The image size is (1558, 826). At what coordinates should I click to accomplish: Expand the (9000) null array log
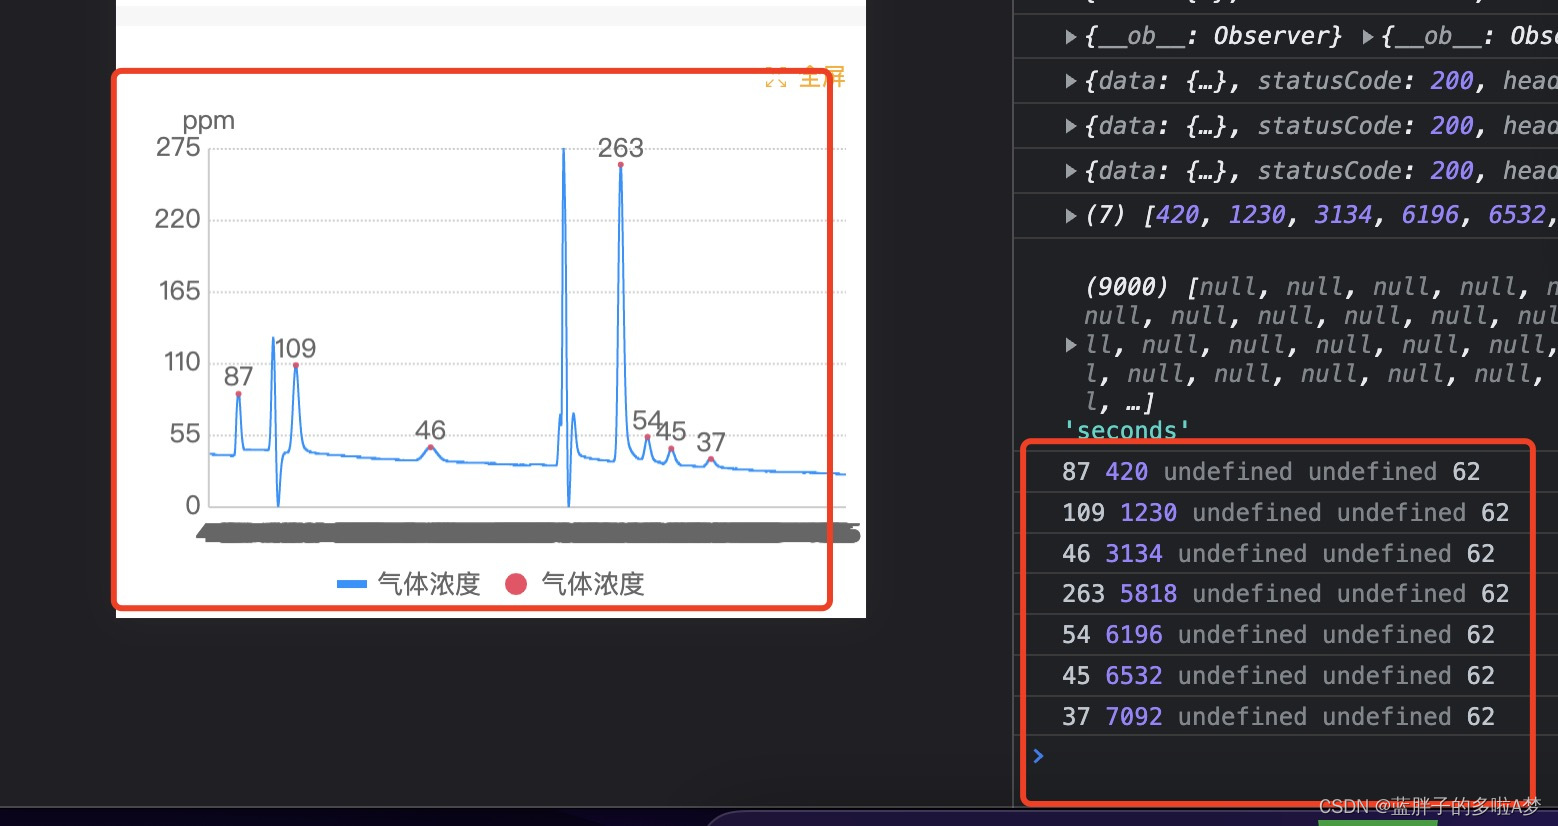[x=1071, y=345]
